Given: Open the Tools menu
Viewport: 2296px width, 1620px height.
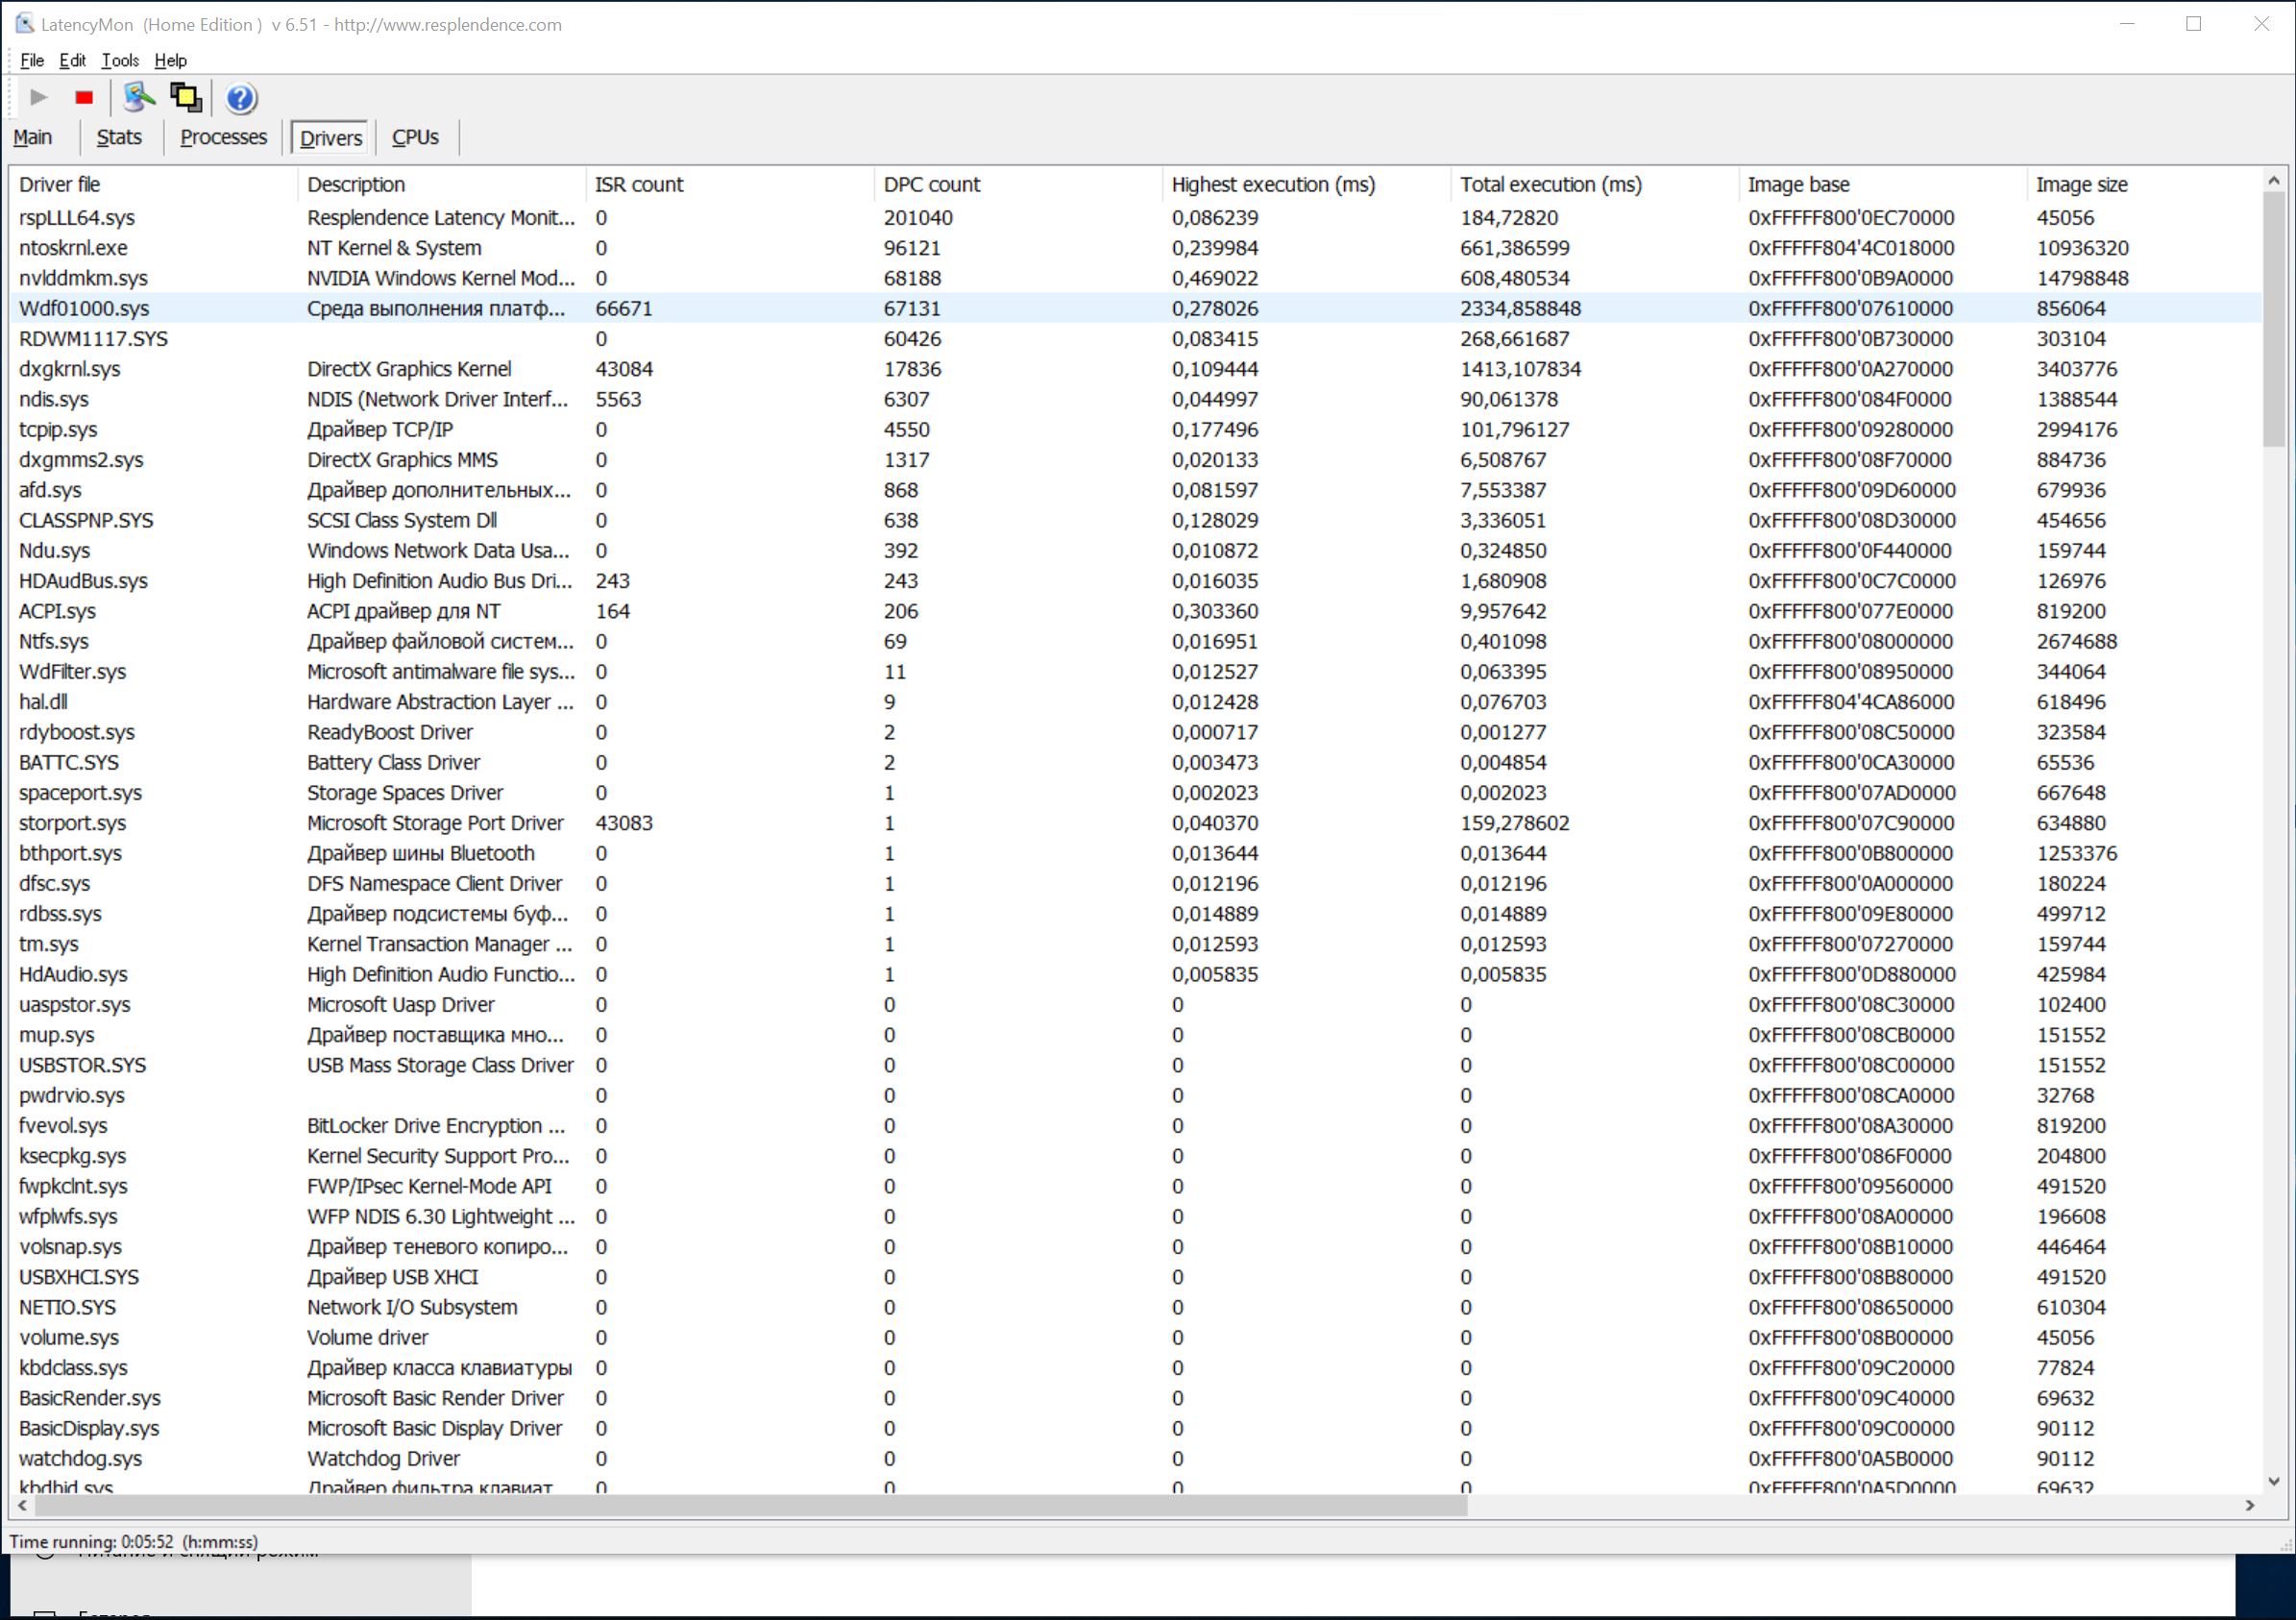Looking at the screenshot, I should point(120,60).
